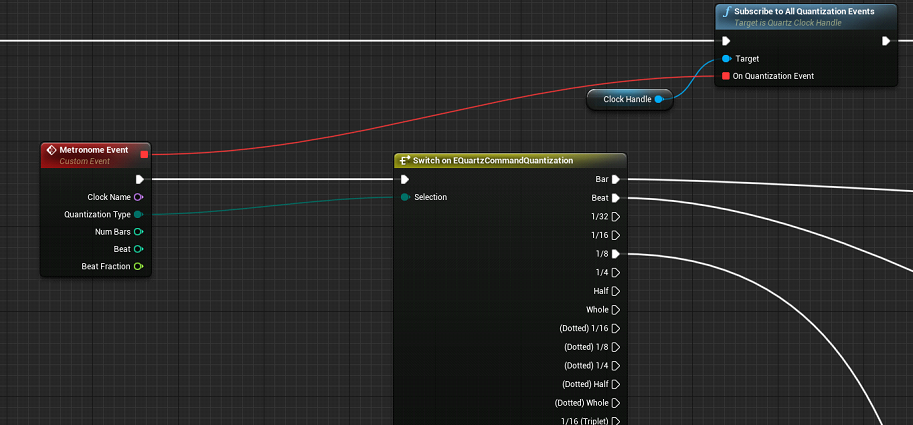The image size is (913, 425).
Task: Click the Beat Fraction output pin
Action: pos(139,267)
